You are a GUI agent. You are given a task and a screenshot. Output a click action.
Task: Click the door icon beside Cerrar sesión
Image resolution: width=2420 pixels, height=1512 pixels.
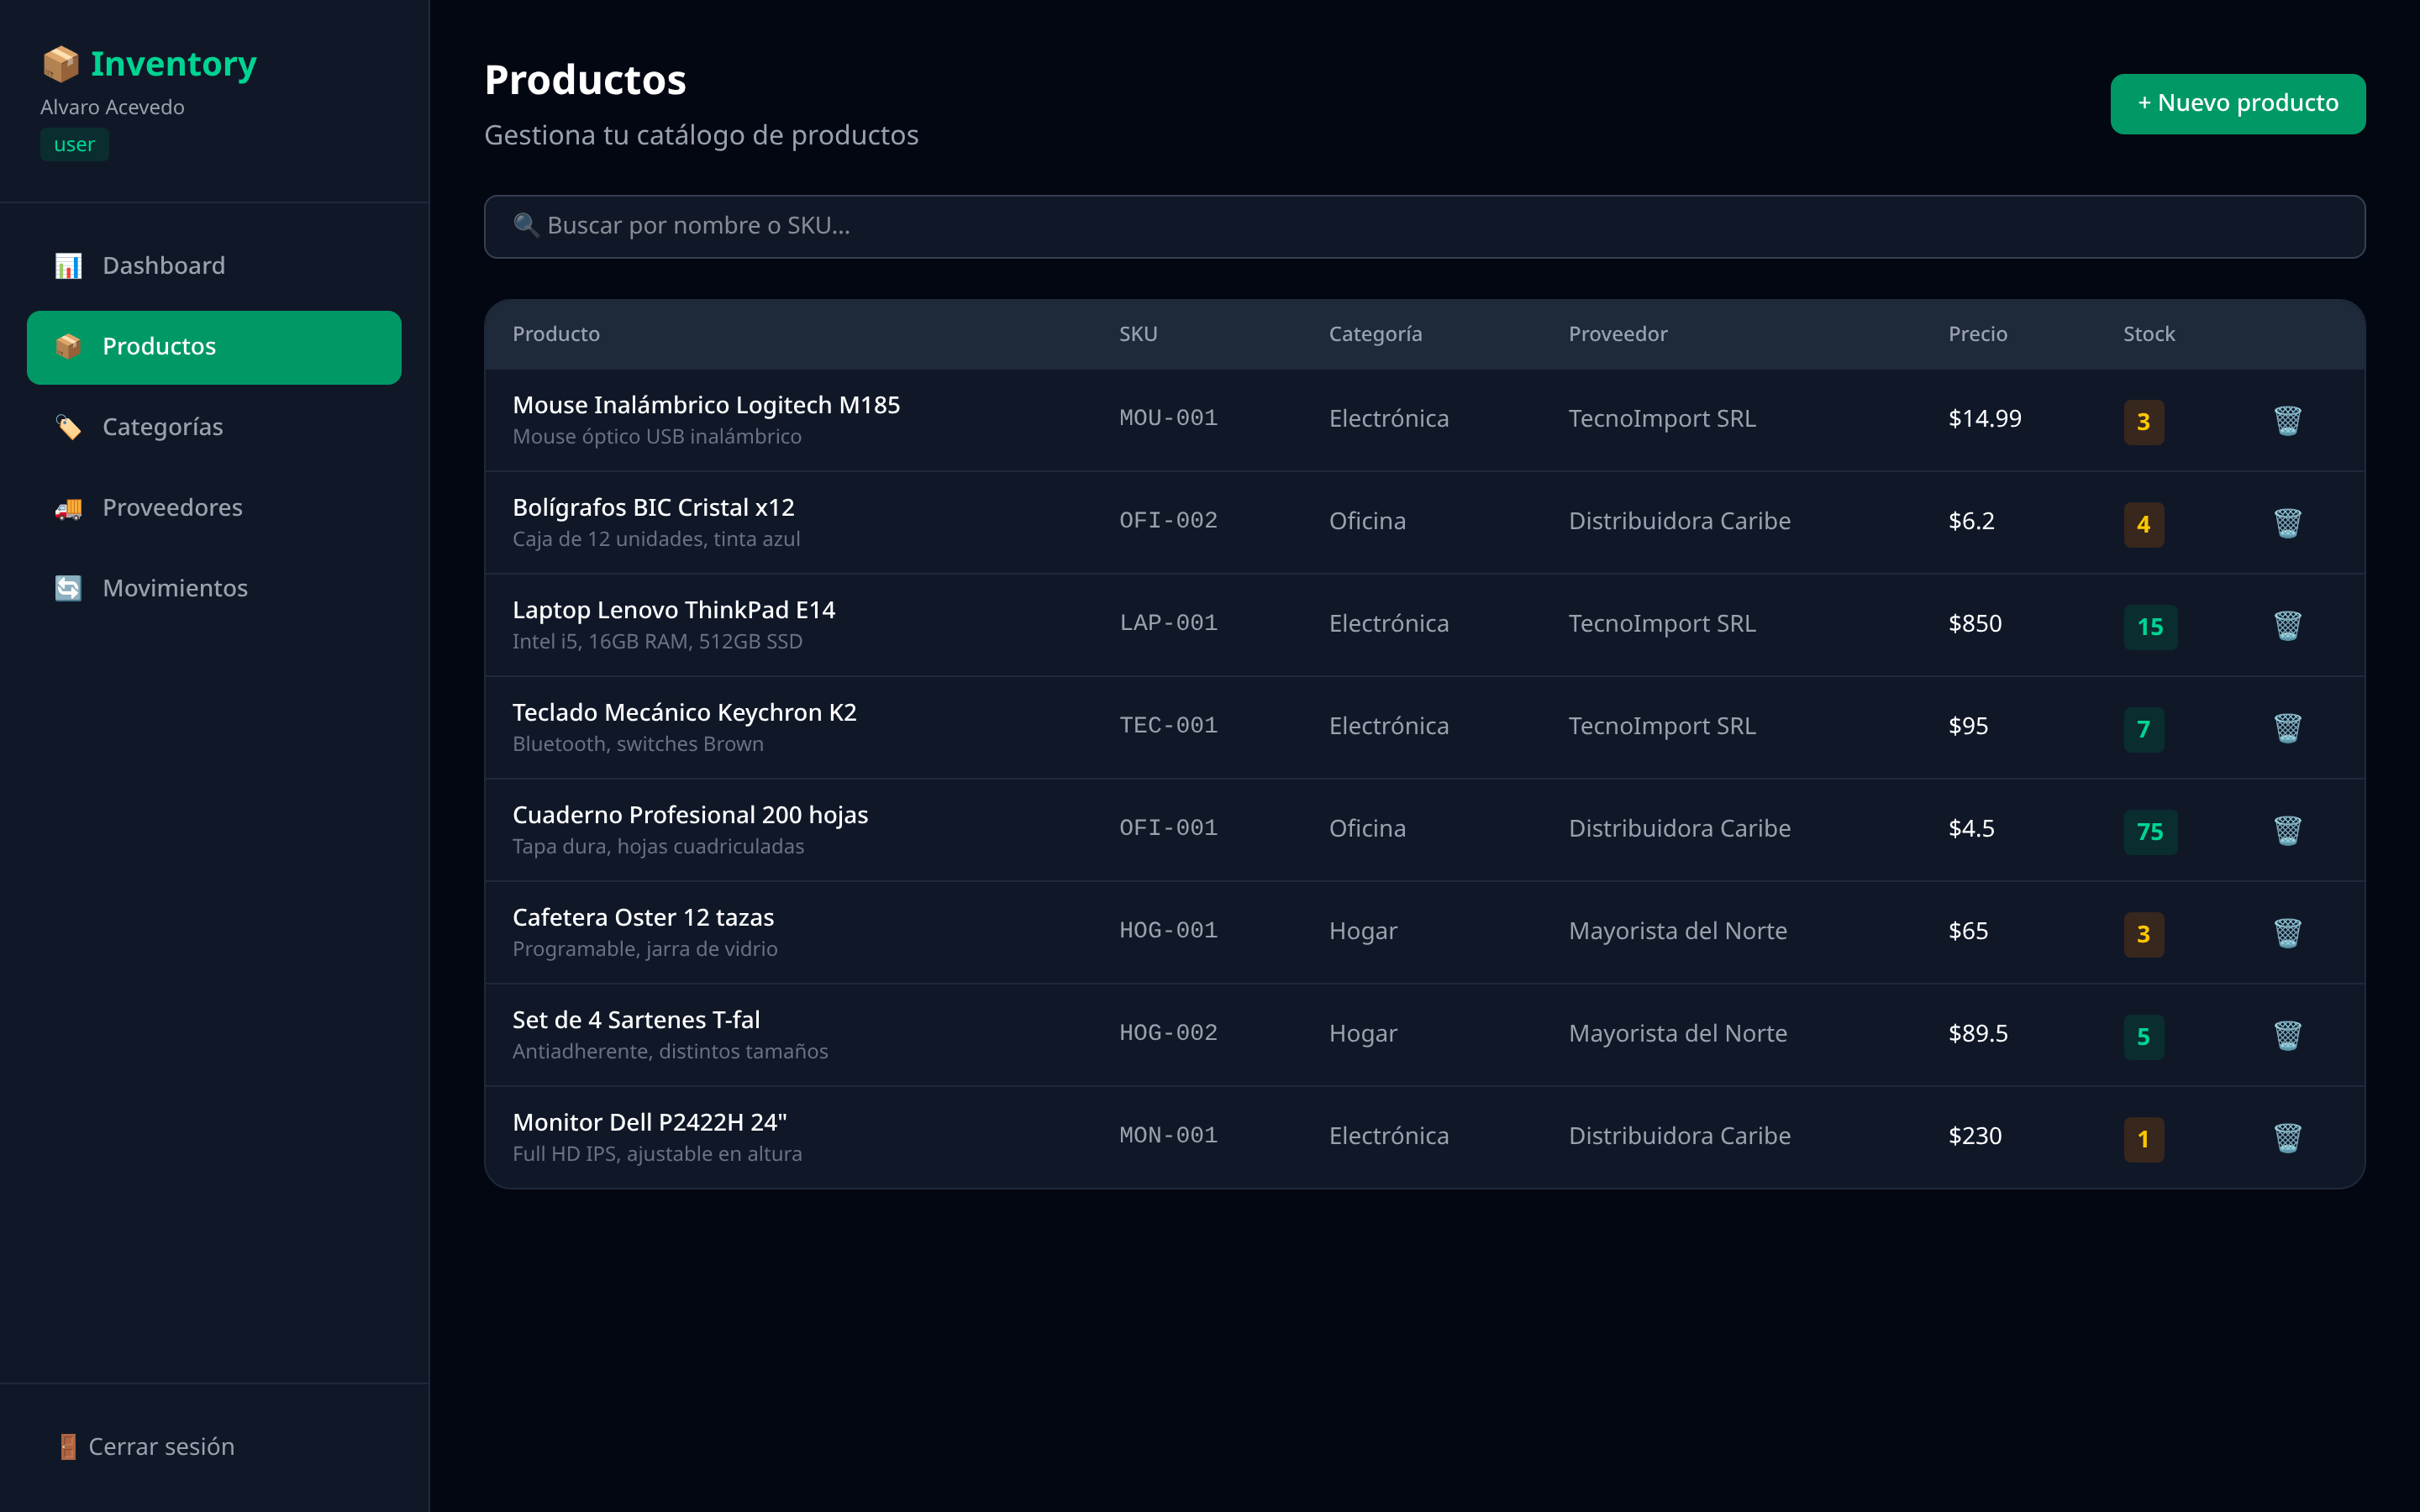pos(68,1447)
